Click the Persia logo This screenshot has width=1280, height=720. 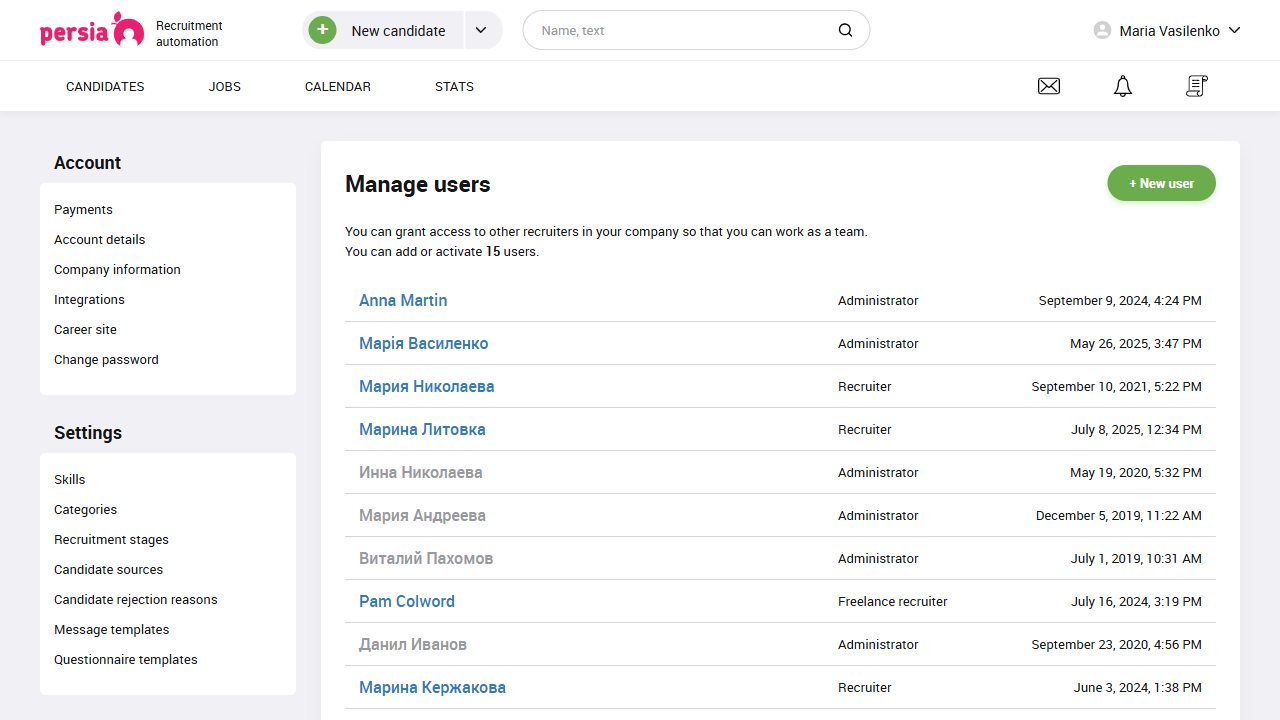coord(92,31)
